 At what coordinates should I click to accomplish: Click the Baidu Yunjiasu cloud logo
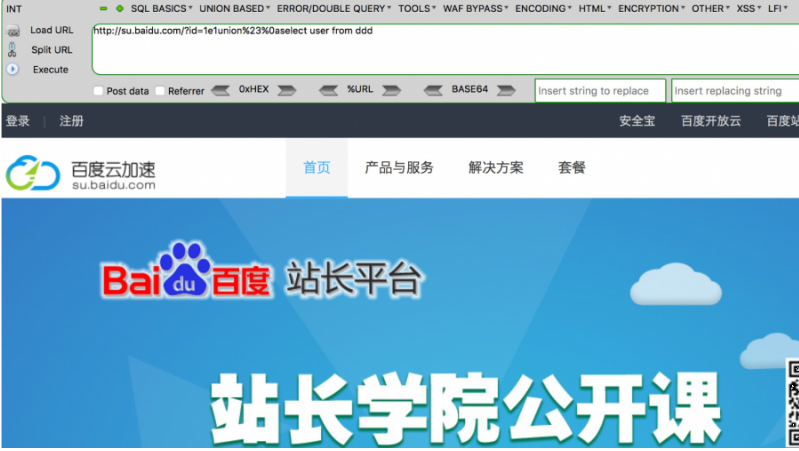click(x=33, y=173)
